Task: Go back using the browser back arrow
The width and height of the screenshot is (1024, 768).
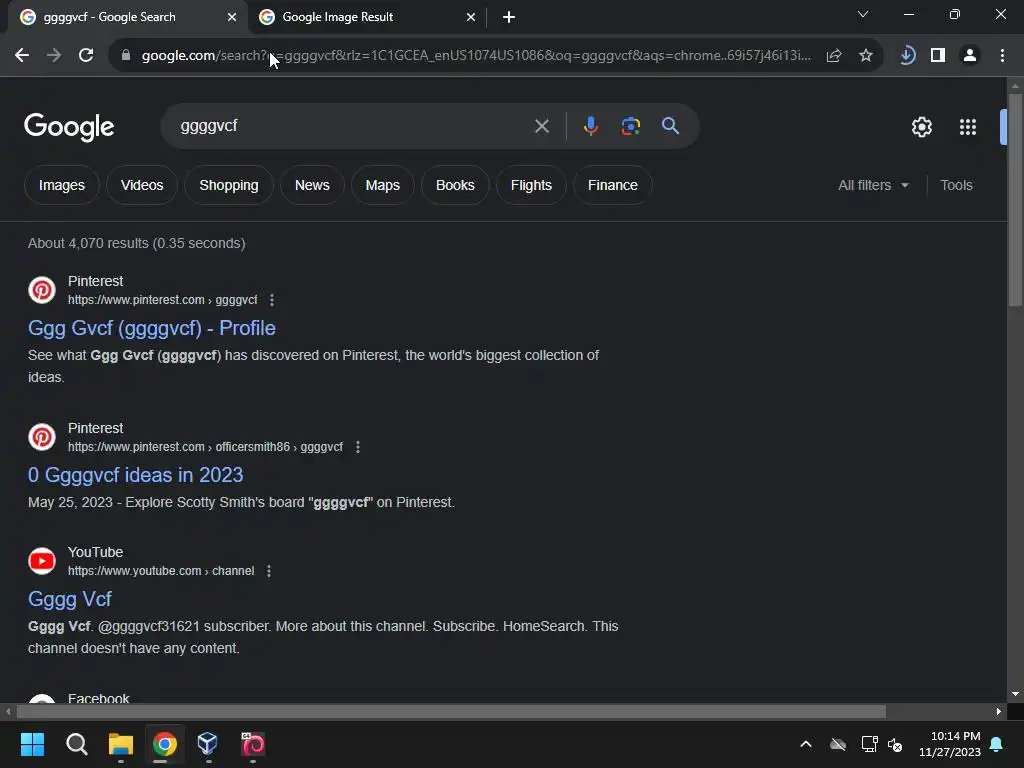Action: click(22, 56)
